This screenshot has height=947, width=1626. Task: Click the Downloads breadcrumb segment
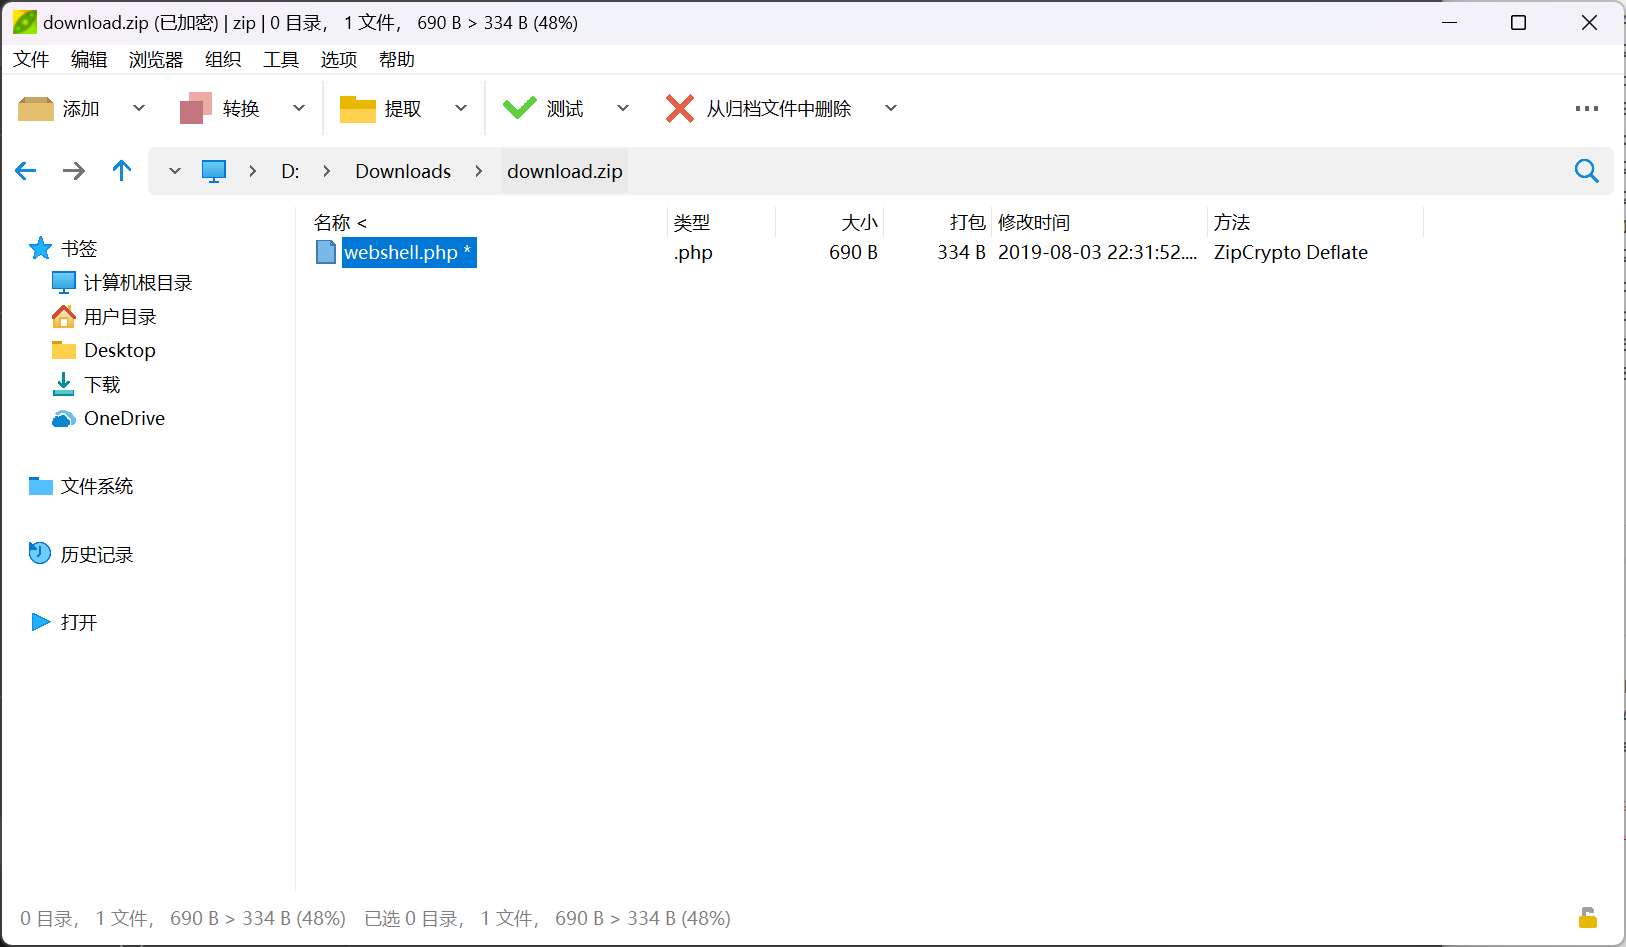(x=403, y=171)
